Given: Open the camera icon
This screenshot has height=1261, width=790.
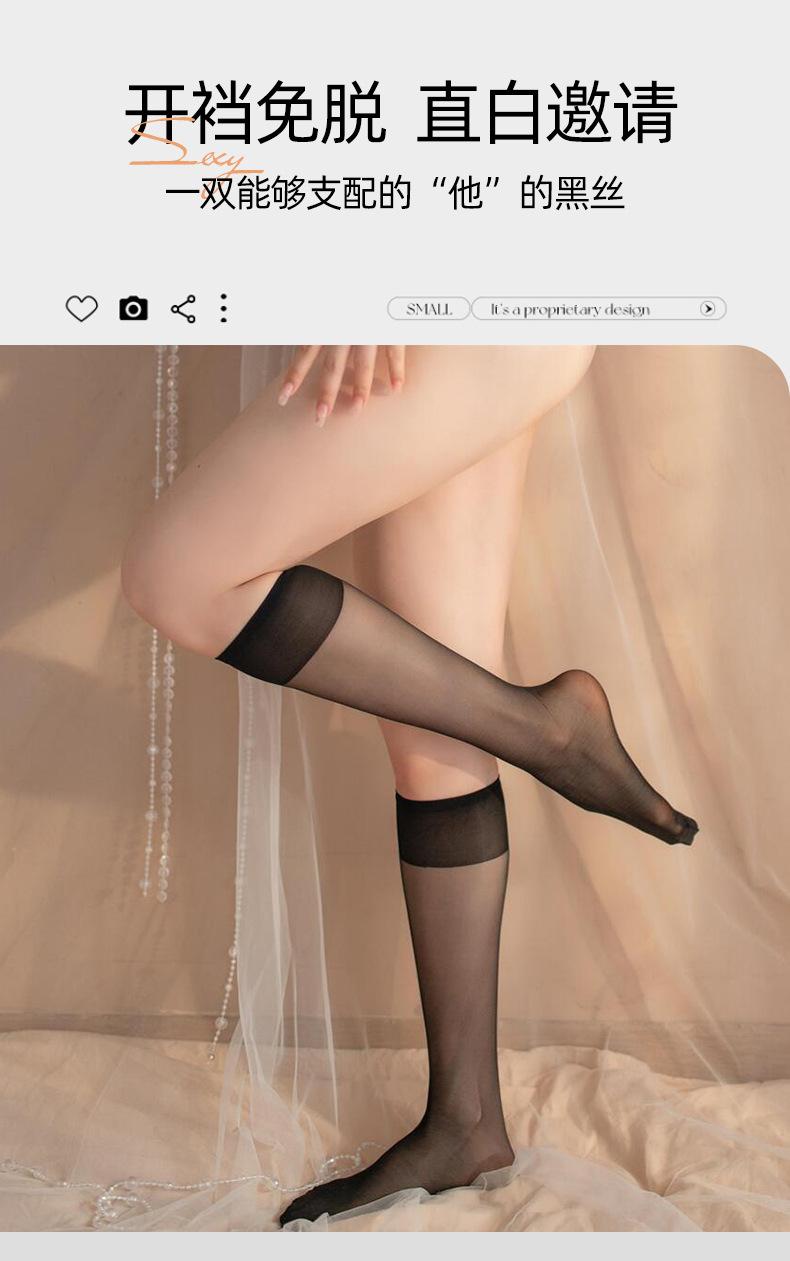Looking at the screenshot, I should 133,309.
